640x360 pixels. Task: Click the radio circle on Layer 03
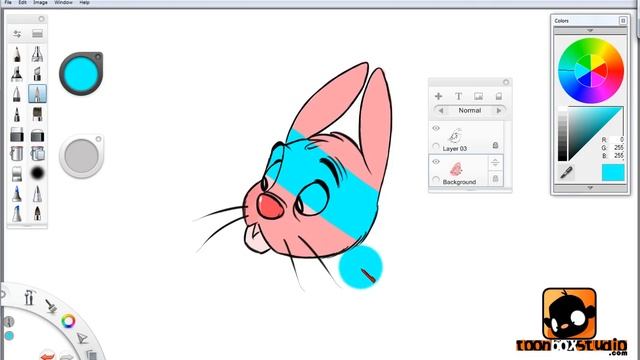(x=436, y=146)
